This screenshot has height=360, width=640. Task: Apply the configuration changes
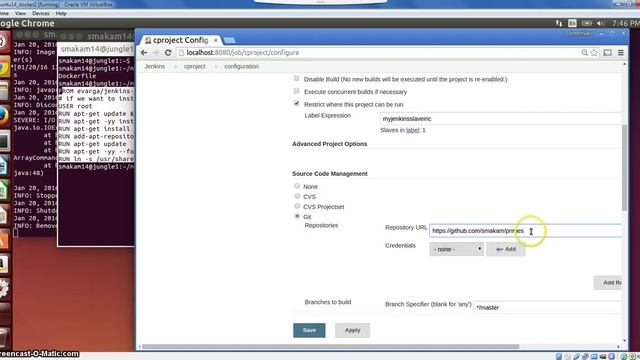tap(352, 330)
